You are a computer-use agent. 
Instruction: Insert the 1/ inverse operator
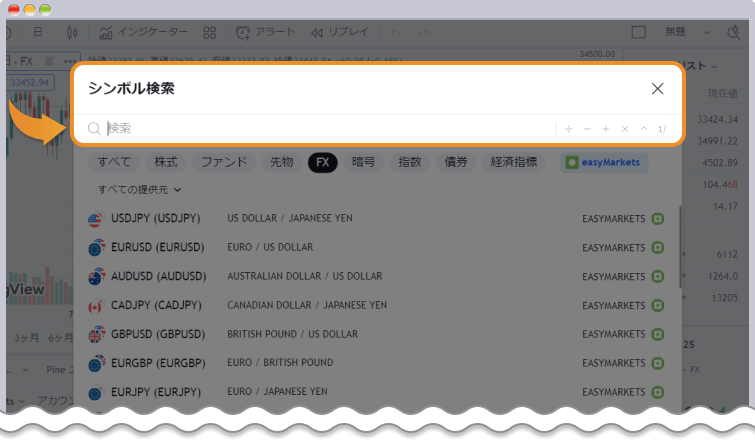point(662,129)
